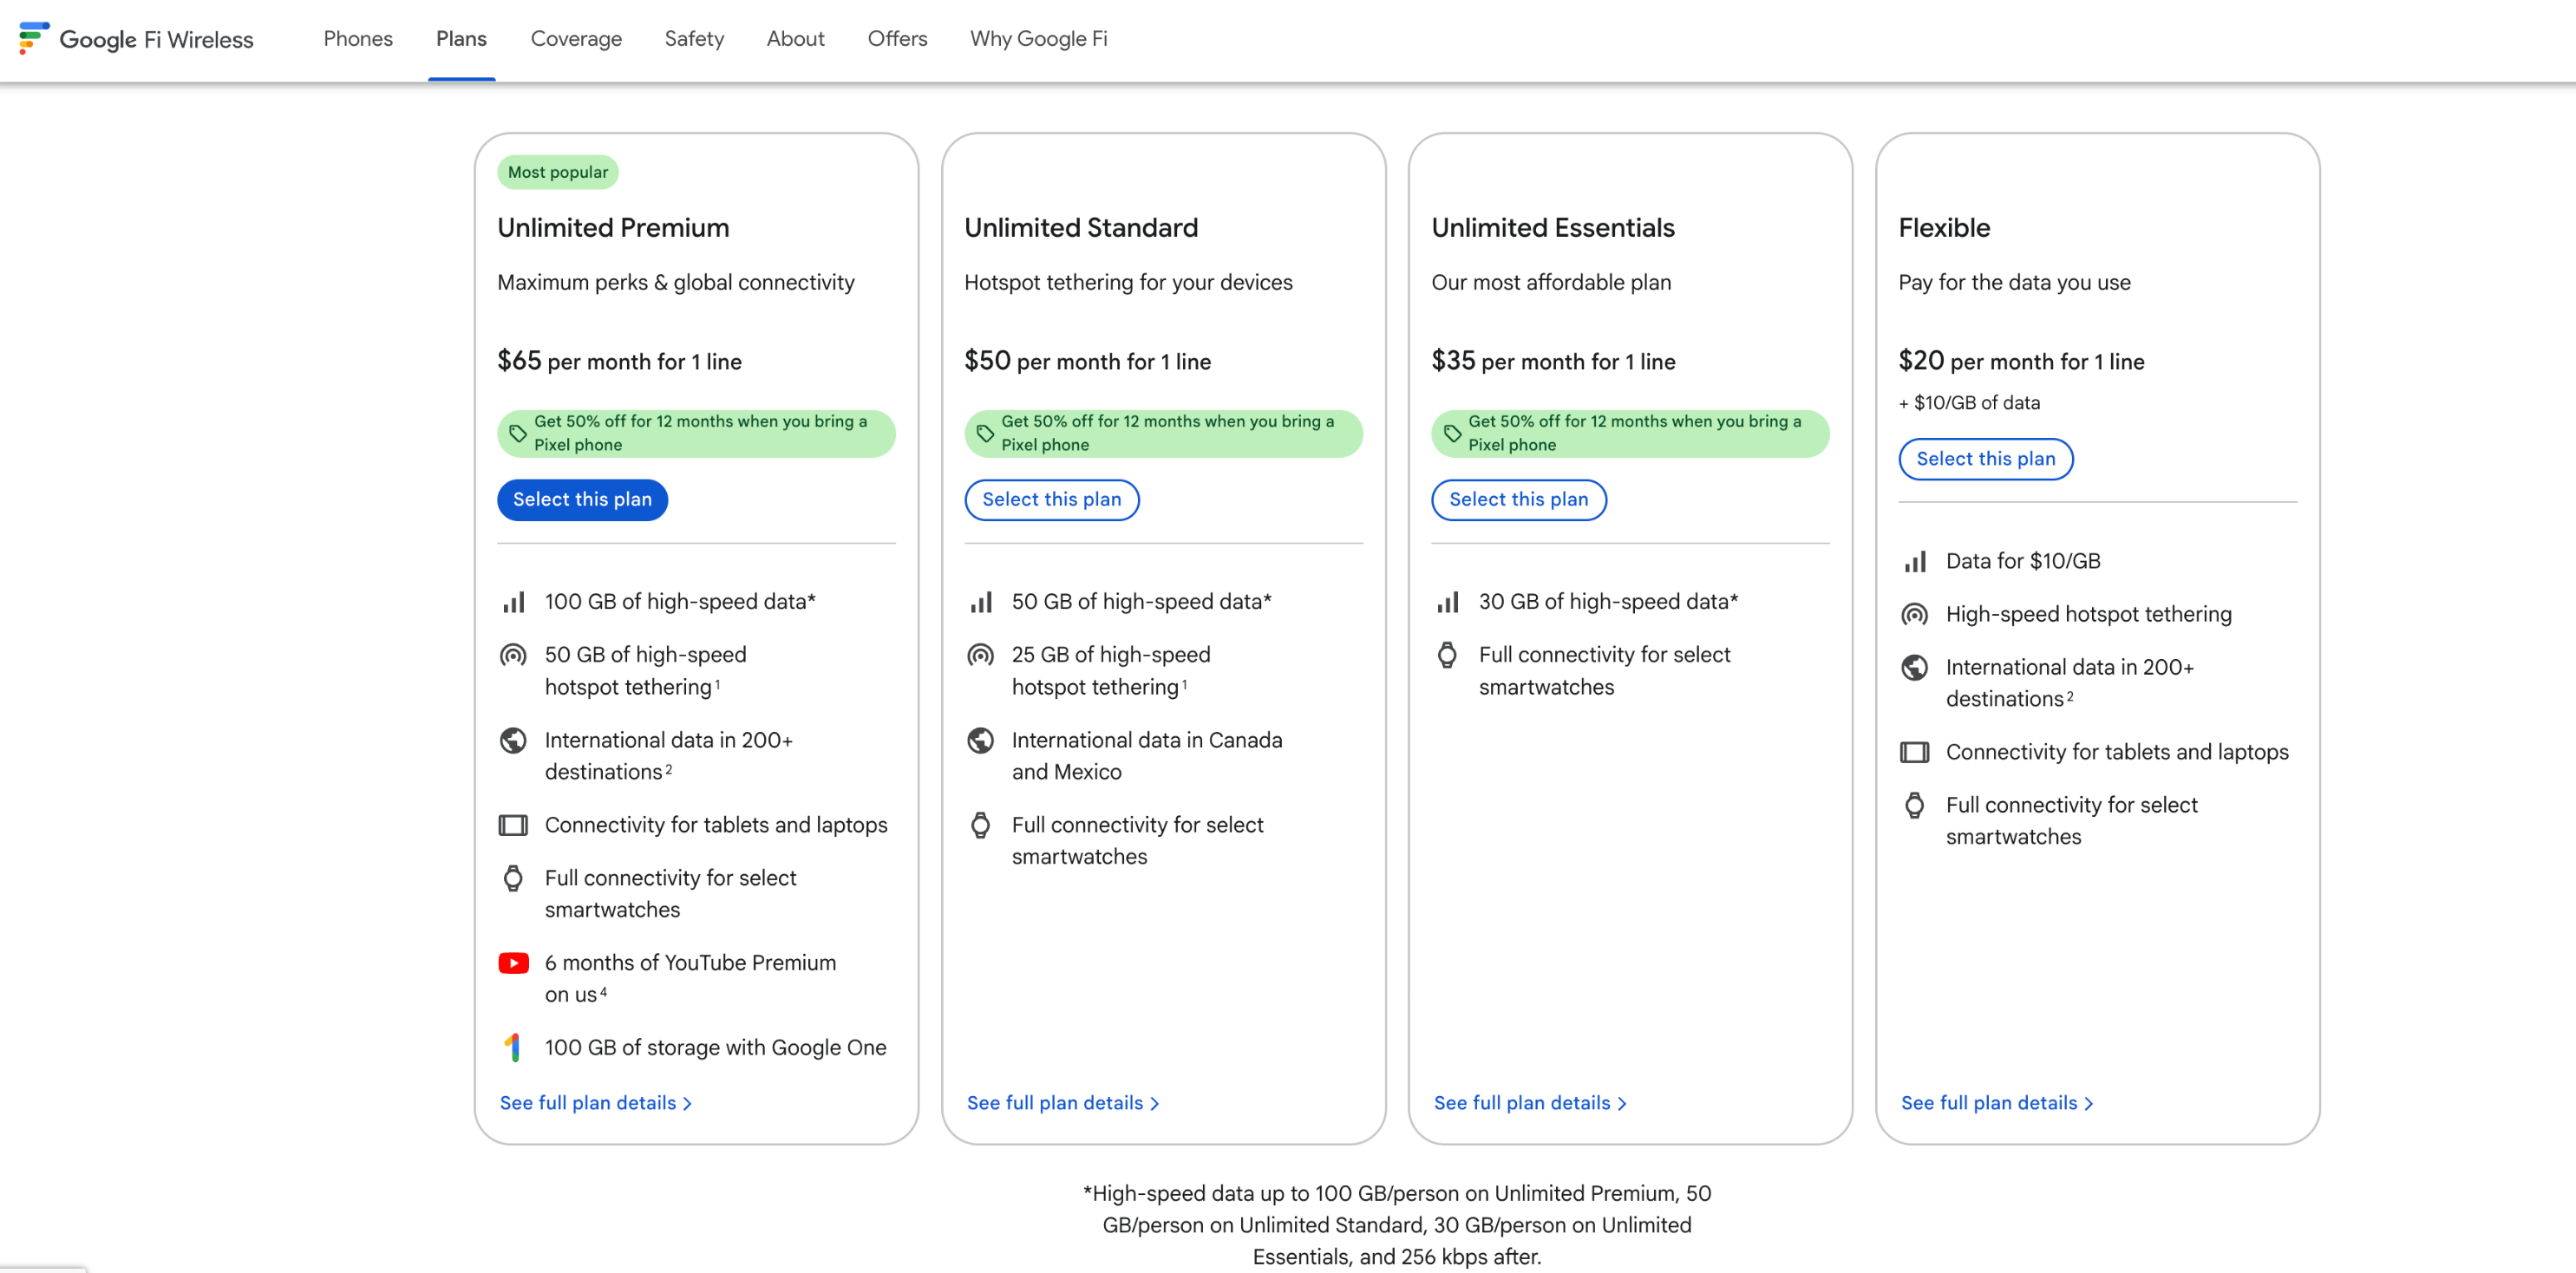Click the Flexible plan heading

[1944, 228]
